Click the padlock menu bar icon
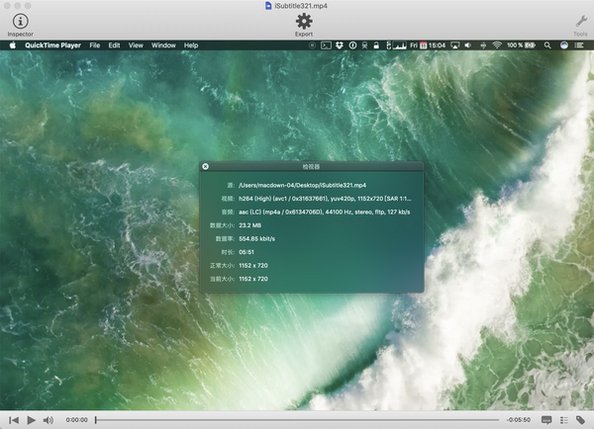The width and height of the screenshot is (594, 429). [376, 45]
